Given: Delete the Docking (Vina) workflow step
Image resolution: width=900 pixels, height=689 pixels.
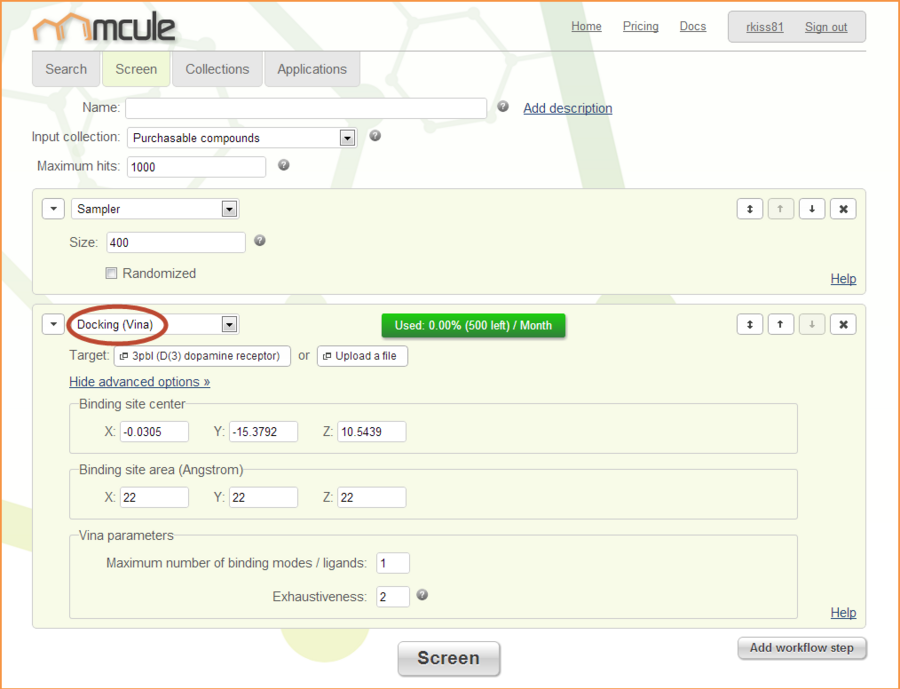Looking at the screenshot, I should (x=843, y=324).
